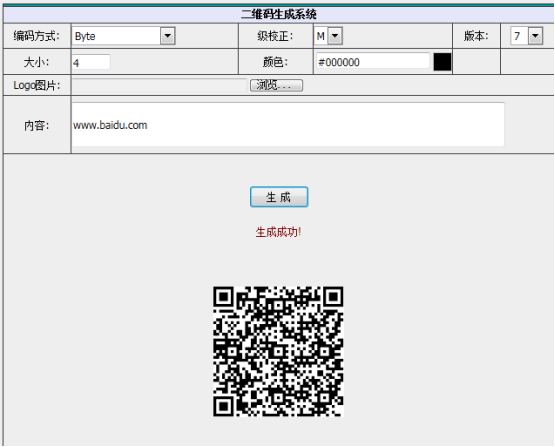This screenshot has height=447, width=555.
Task: Click the 生成成功! status message
Action: click(x=278, y=232)
